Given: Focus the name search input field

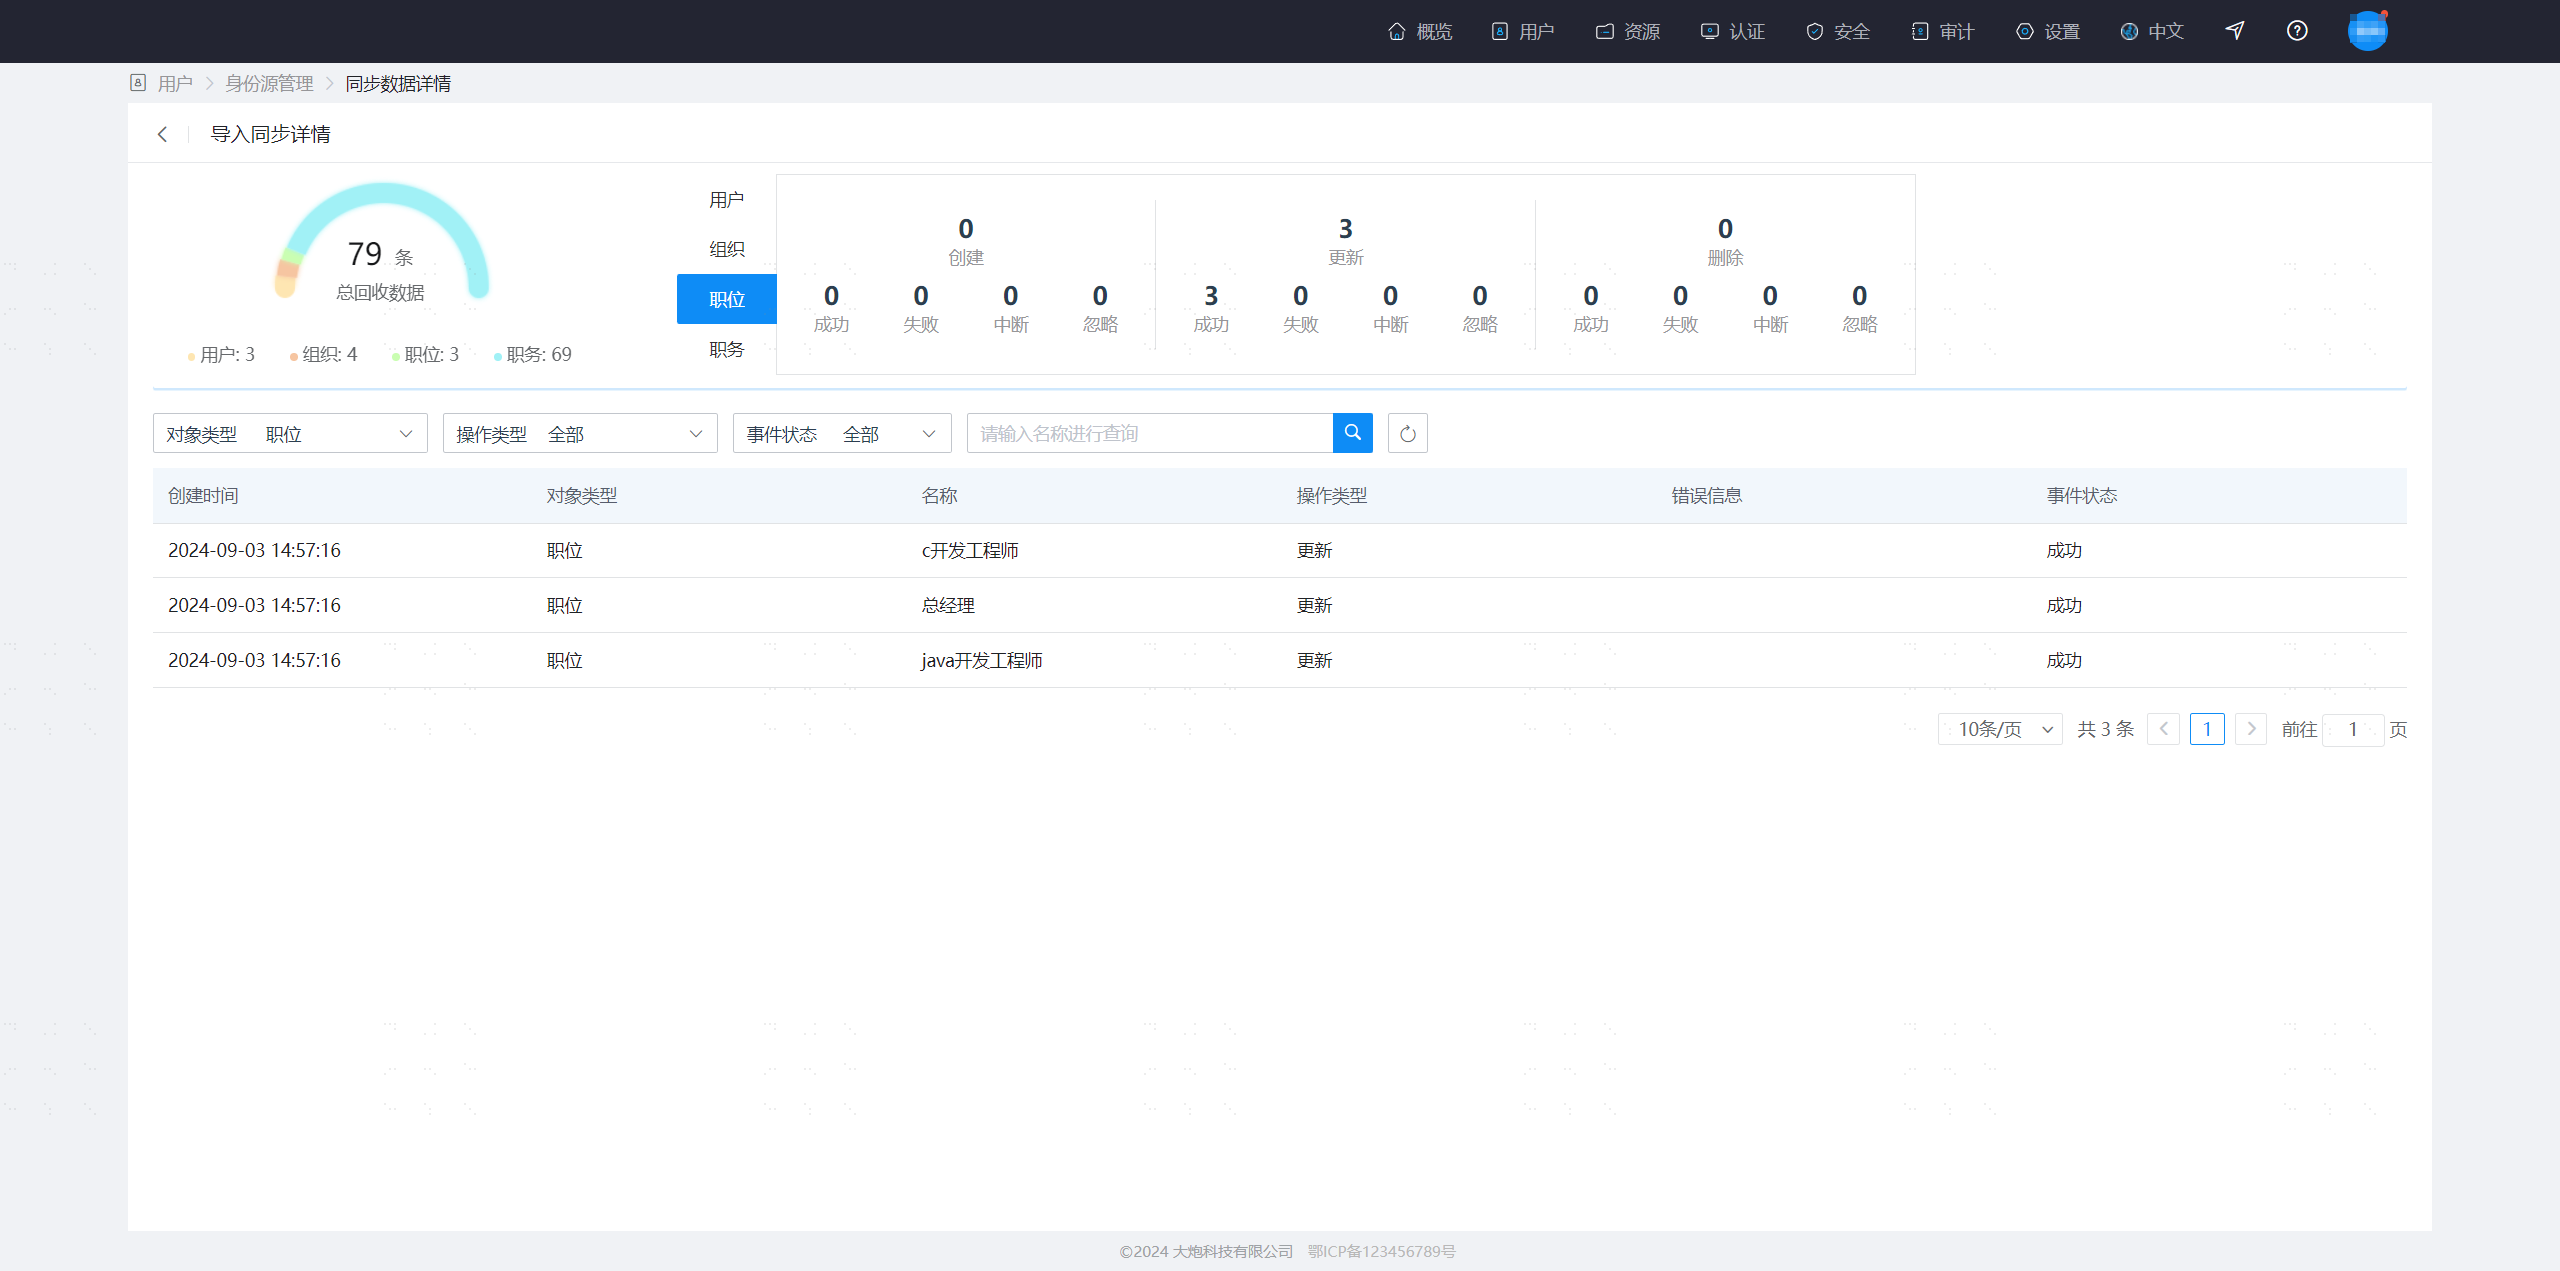Looking at the screenshot, I should [x=1150, y=433].
